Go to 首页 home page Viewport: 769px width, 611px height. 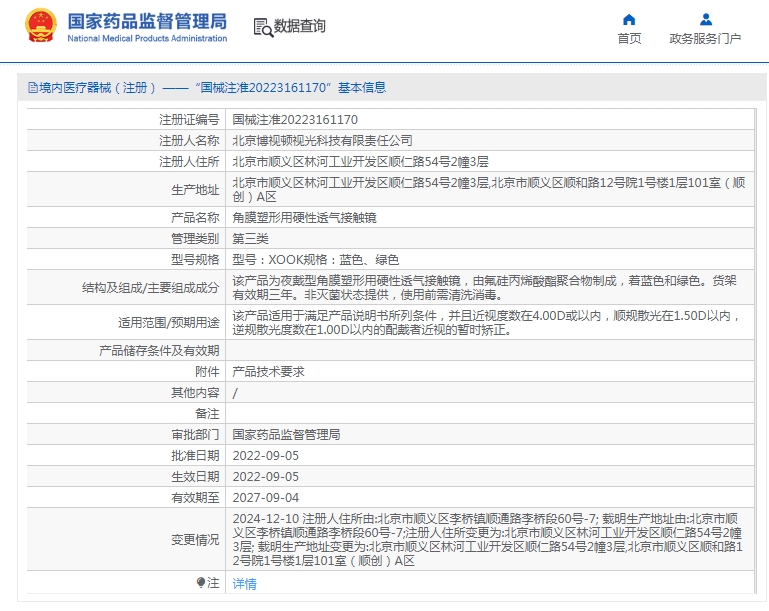(629, 38)
